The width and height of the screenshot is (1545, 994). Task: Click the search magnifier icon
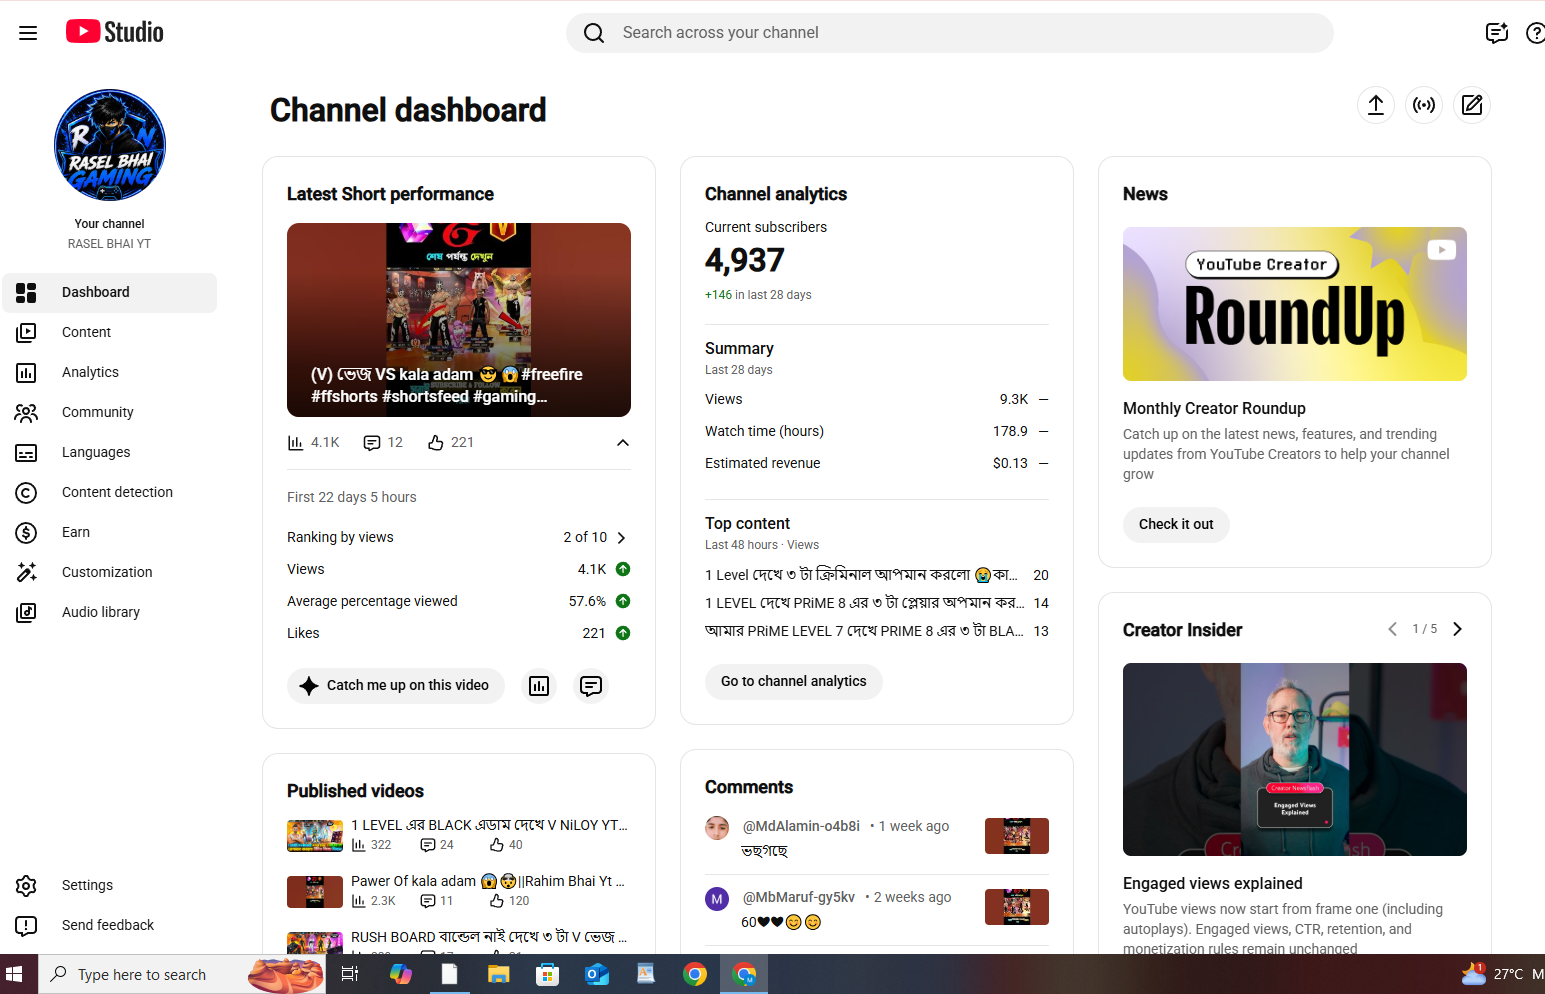pyautogui.click(x=594, y=33)
